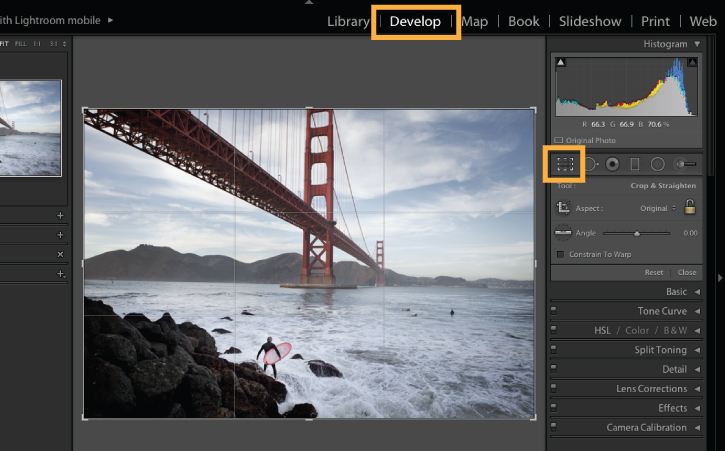Screen dimensions: 725x451
Task: Expand the Split Toning panel
Action: [697, 350]
